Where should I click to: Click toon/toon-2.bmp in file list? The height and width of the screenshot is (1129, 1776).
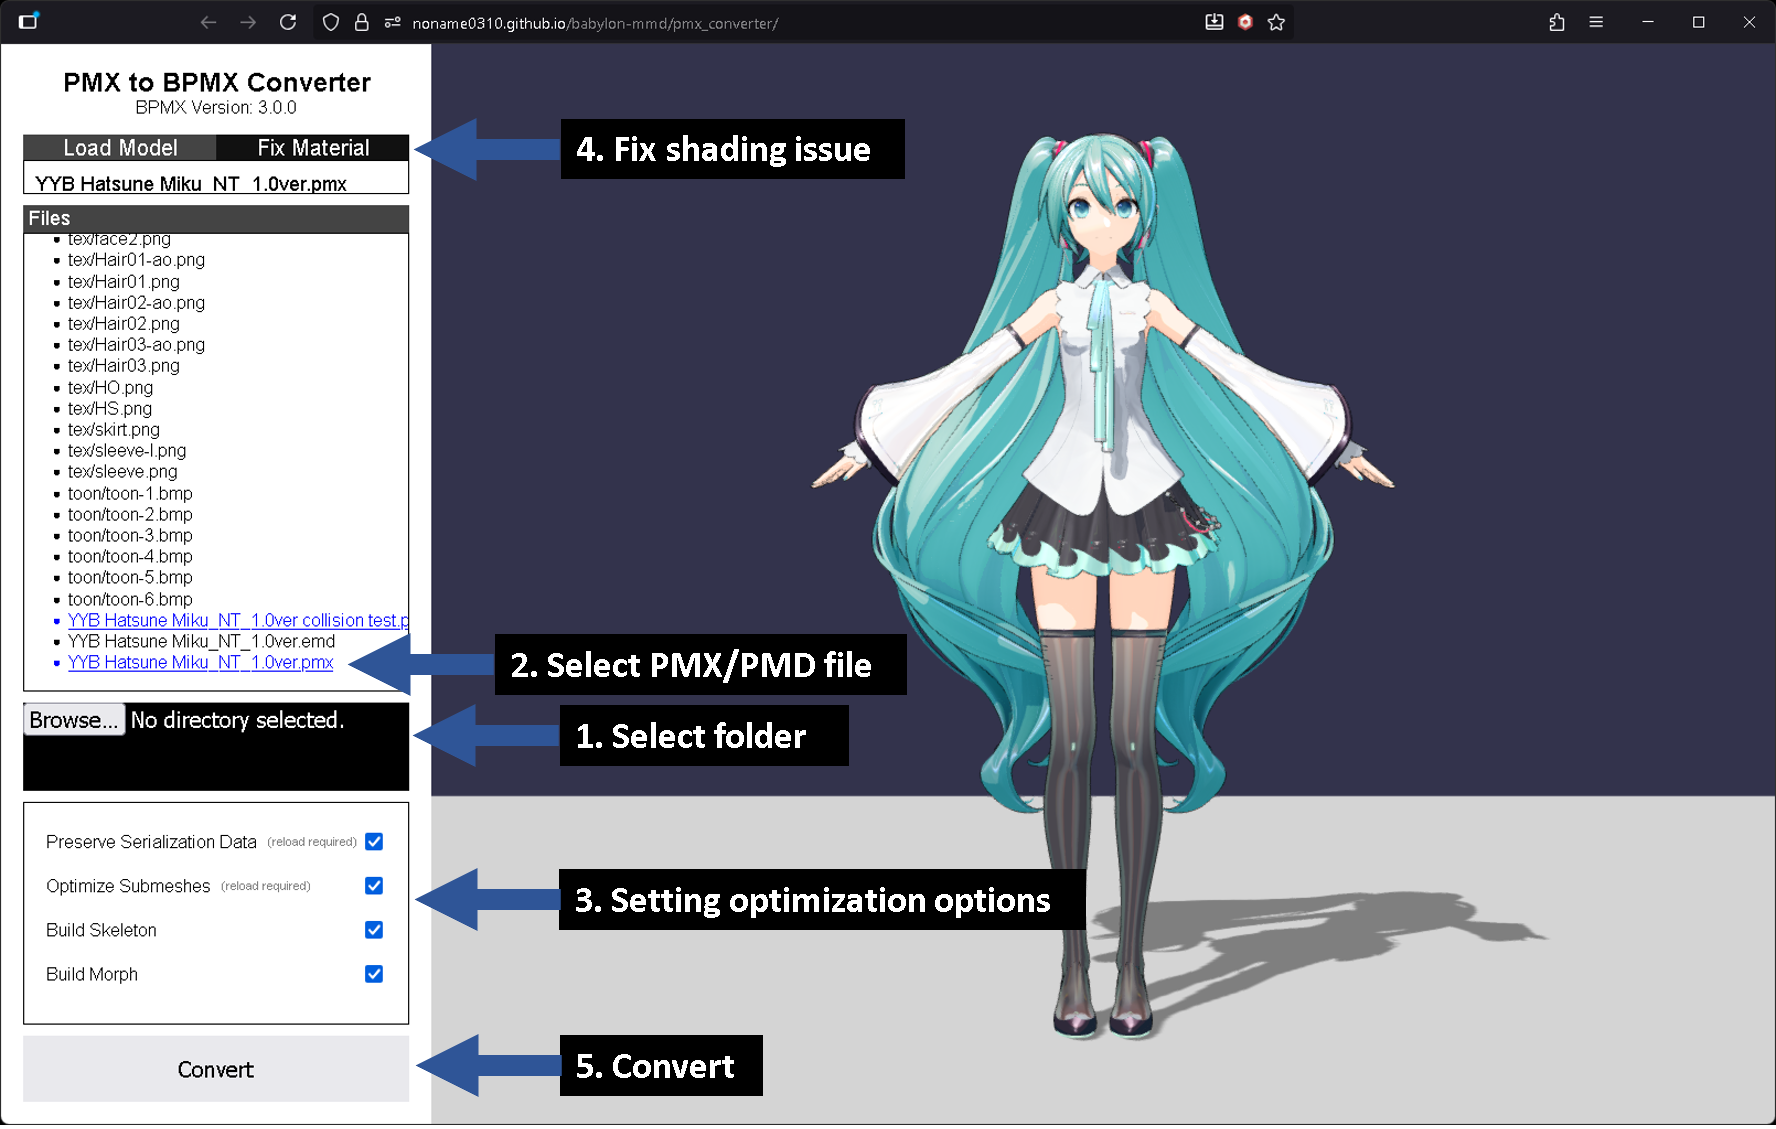click(x=130, y=515)
